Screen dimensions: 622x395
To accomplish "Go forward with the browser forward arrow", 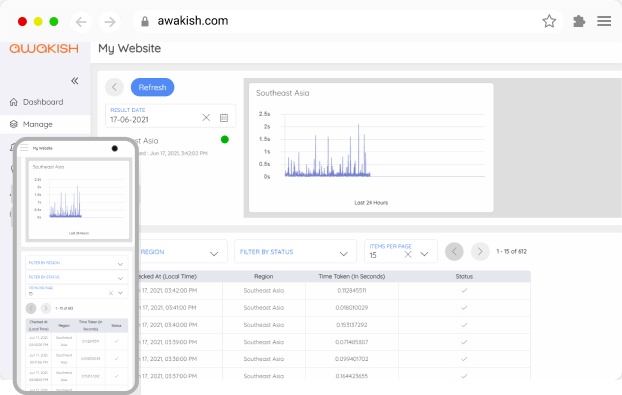I will (x=110, y=22).
